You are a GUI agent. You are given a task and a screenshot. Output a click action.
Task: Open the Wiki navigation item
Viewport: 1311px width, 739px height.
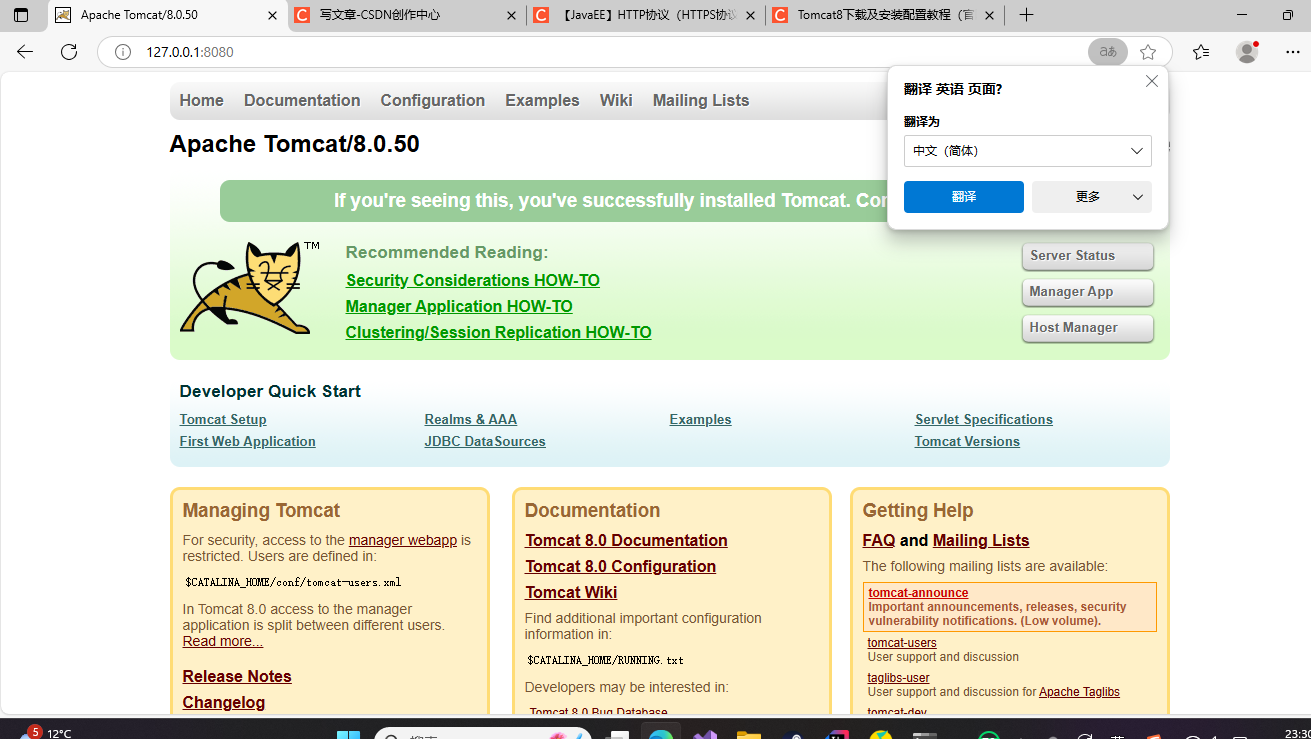[x=616, y=100]
